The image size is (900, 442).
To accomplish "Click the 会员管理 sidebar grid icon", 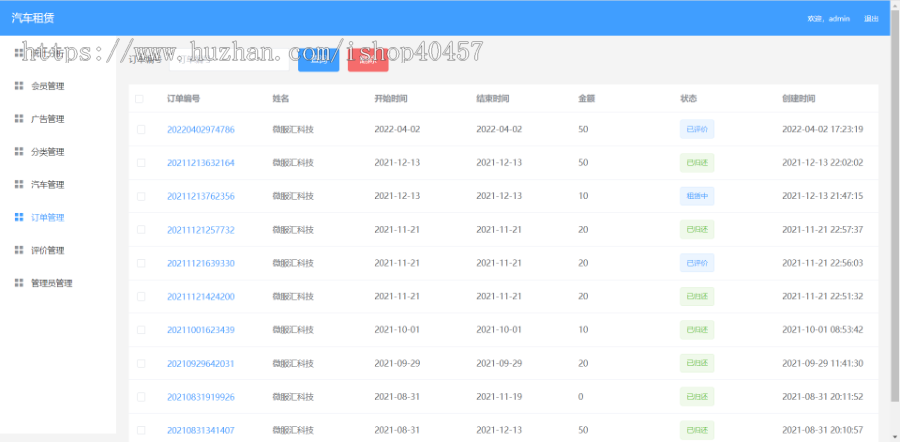I will 19,86.
